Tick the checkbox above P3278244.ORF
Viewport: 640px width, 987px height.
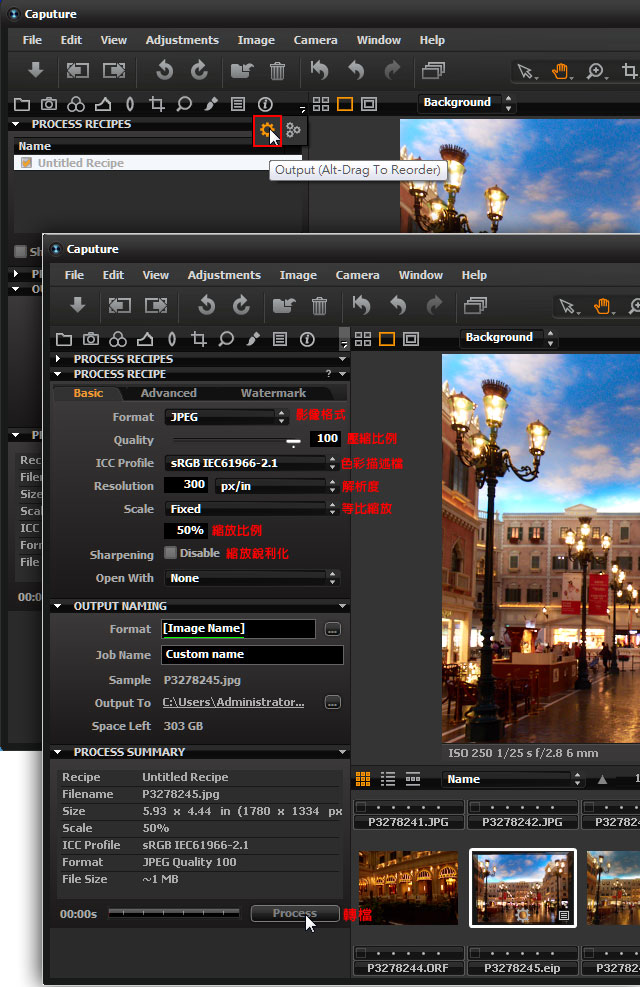(x=361, y=952)
